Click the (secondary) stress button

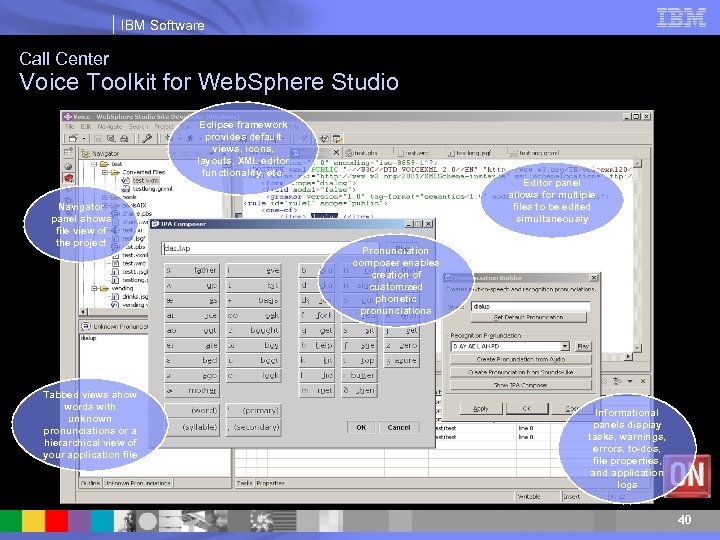point(253,428)
